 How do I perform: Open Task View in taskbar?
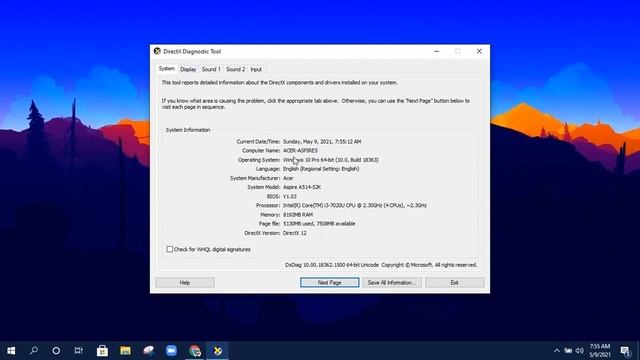[x=78, y=351]
